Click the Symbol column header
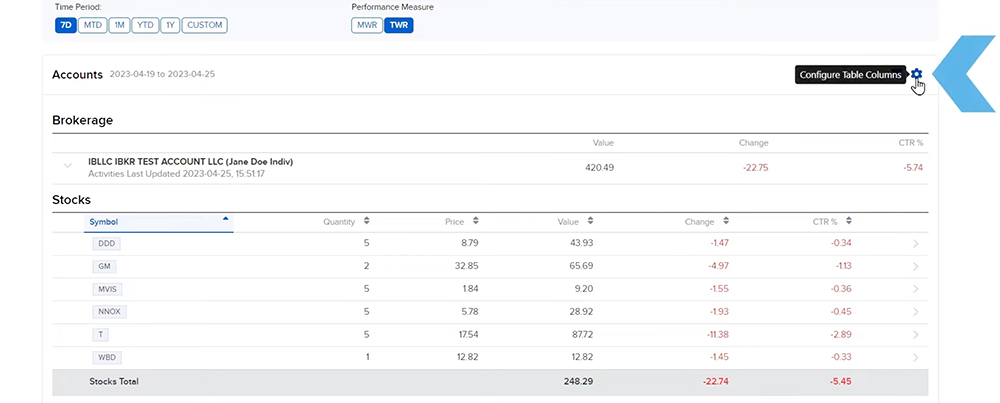 (x=104, y=221)
